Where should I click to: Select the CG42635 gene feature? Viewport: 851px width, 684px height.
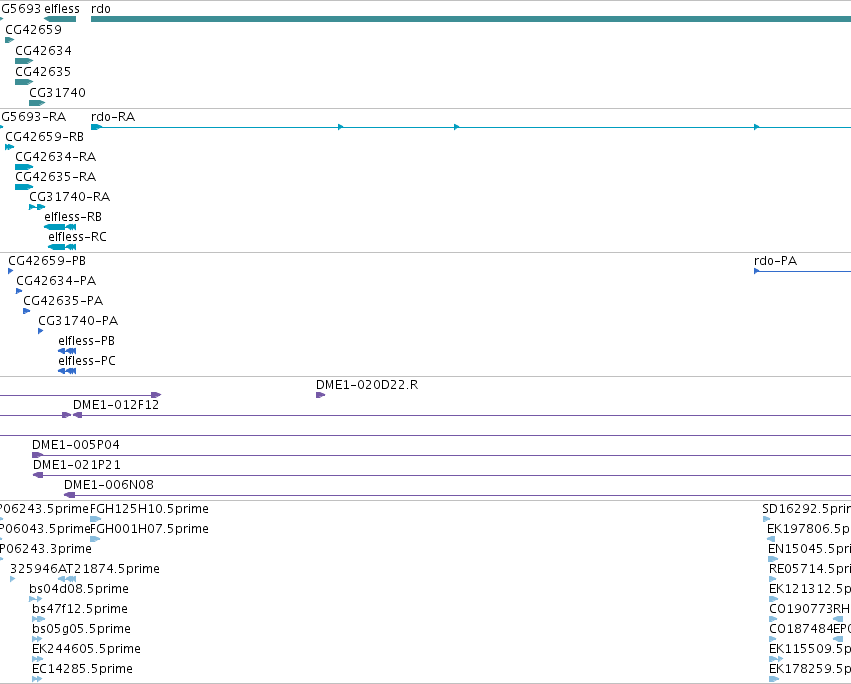coord(24,82)
